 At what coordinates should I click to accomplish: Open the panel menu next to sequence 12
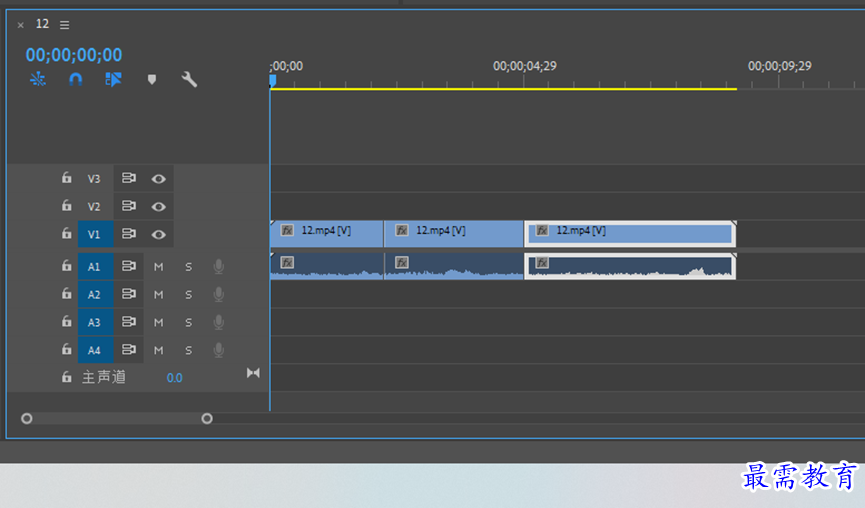[65, 25]
